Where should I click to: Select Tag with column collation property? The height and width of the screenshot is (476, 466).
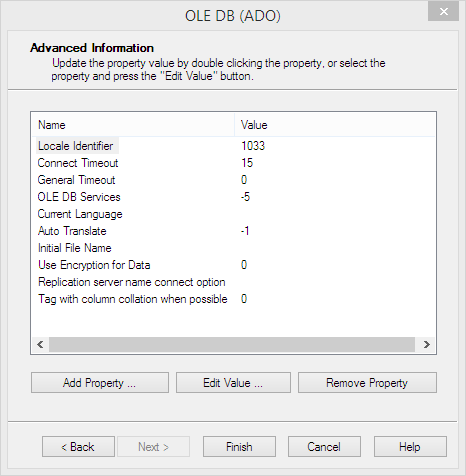[133, 299]
